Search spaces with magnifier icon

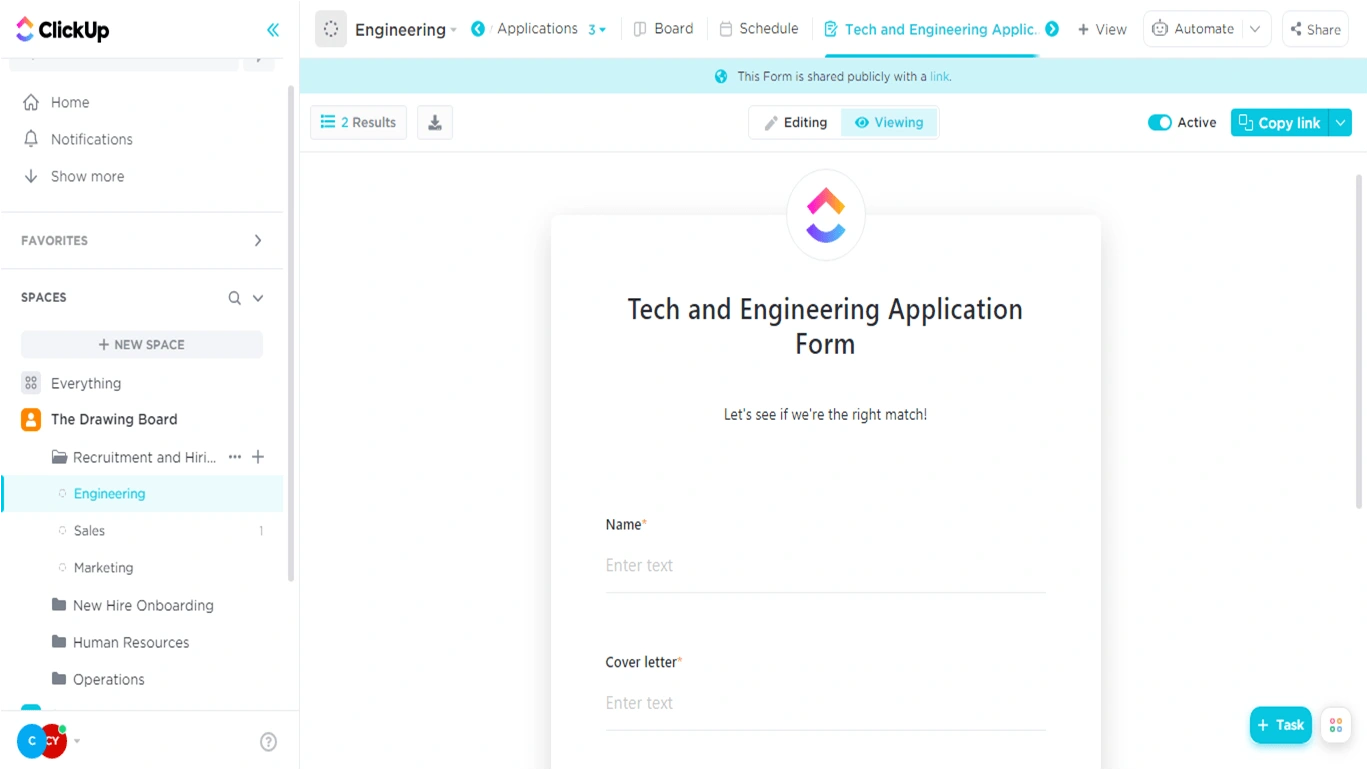[234, 298]
